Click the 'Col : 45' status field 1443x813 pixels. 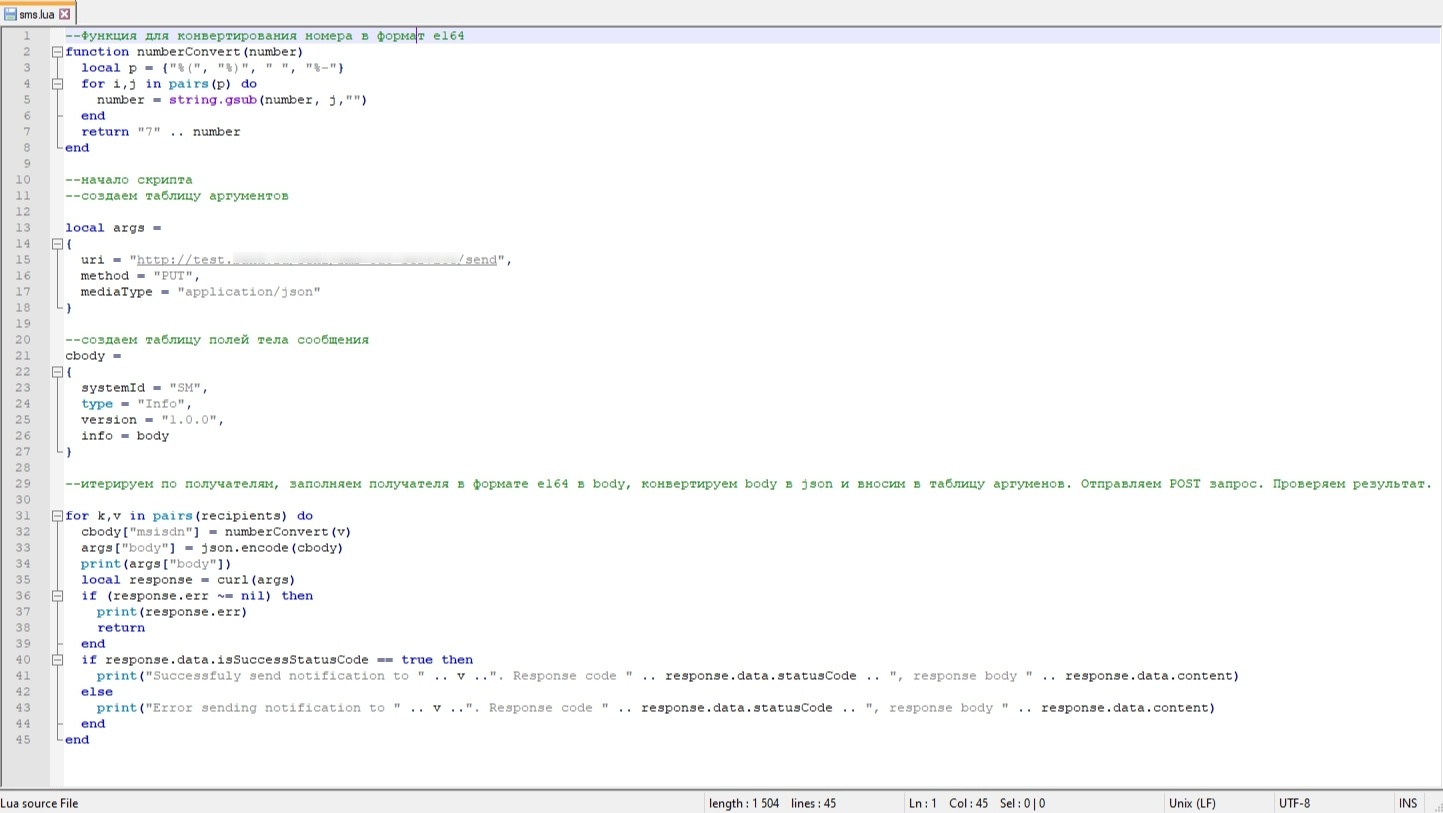(x=968, y=803)
